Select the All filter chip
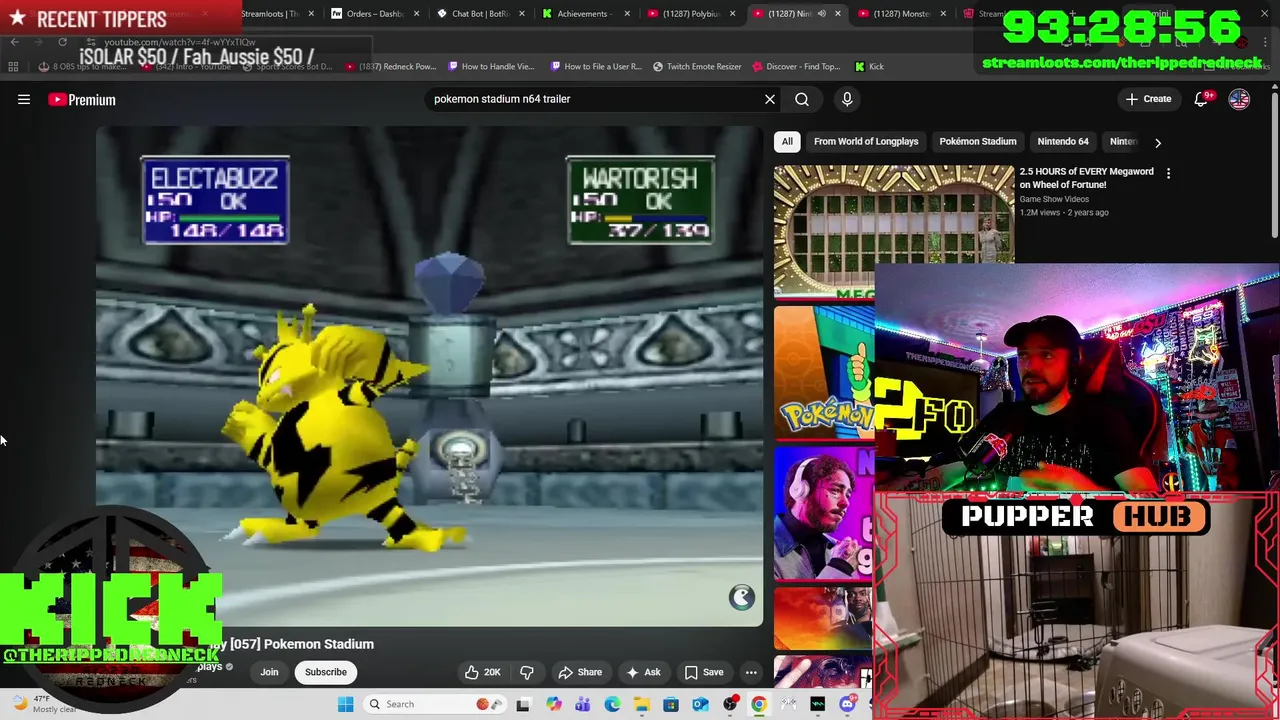The width and height of the screenshot is (1280, 720). pos(787,142)
